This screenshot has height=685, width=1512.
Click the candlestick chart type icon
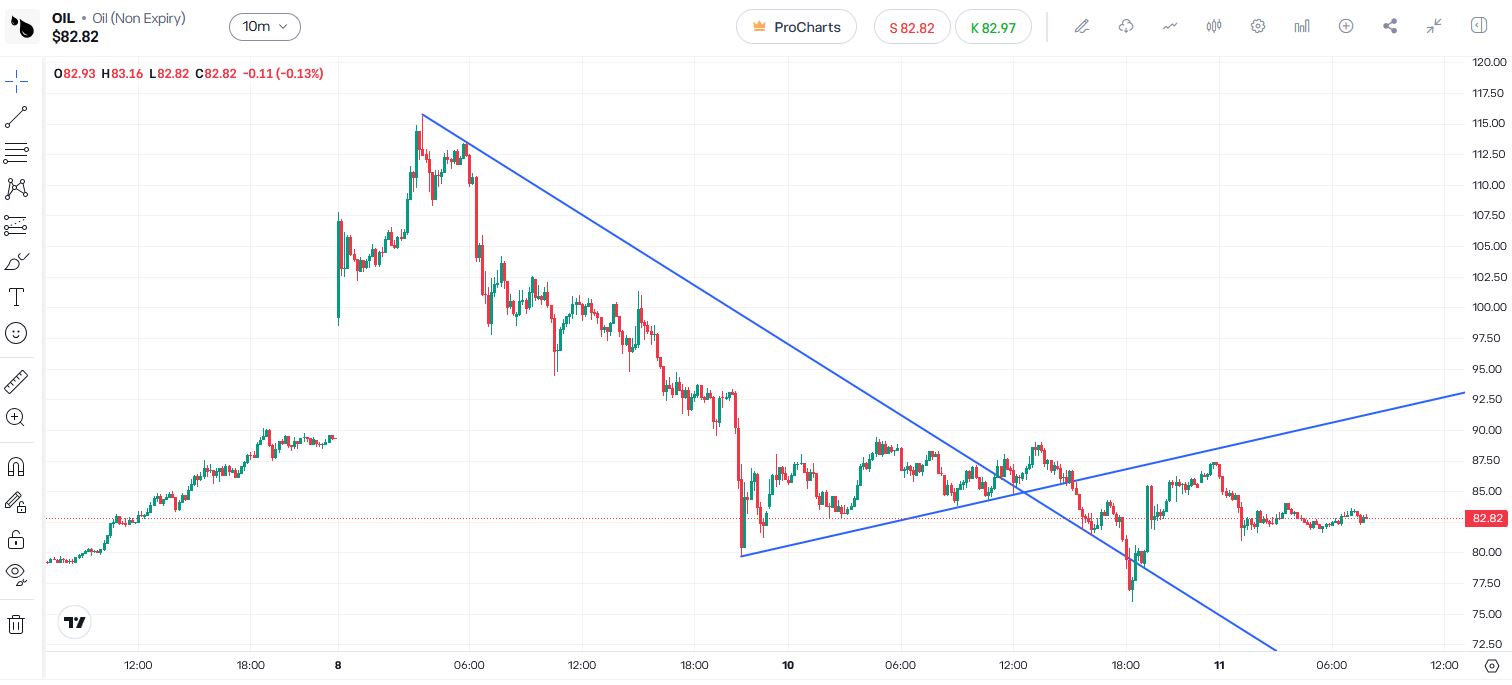tap(1214, 27)
